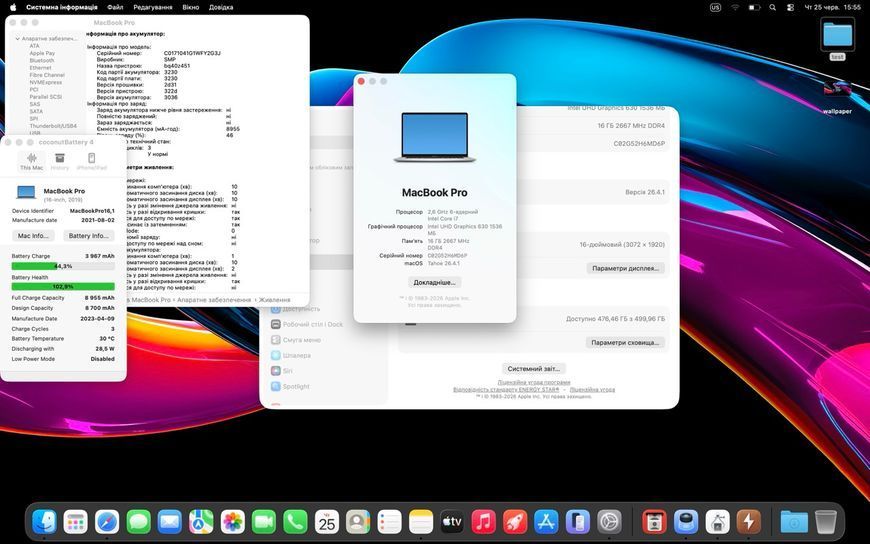Launch Apple TV from the Dock
870x544 pixels.
pos(452,522)
